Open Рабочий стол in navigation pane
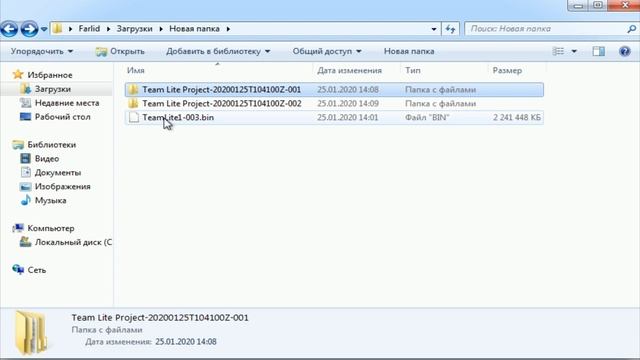 coord(62,117)
